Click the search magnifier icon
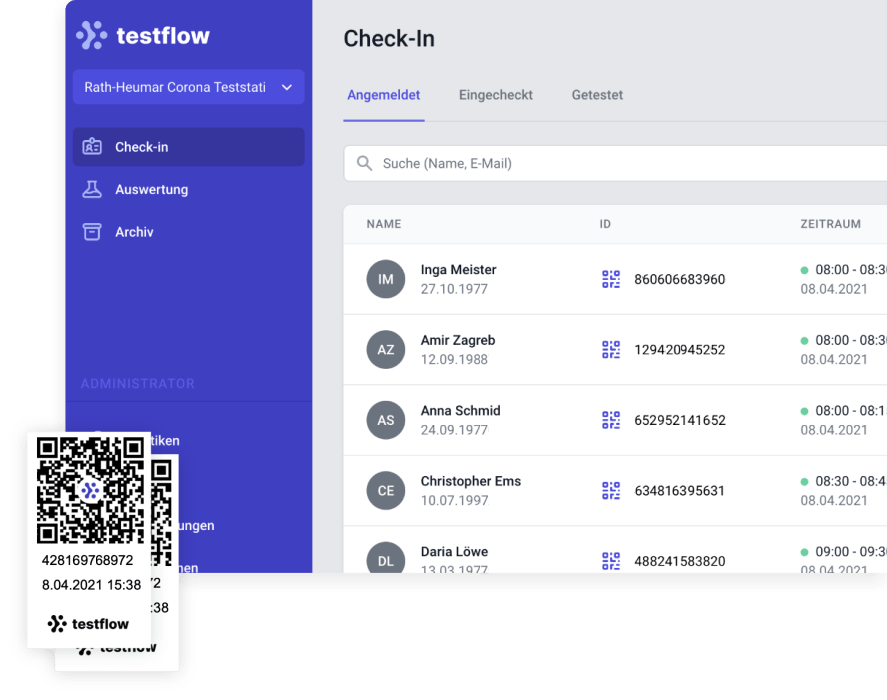Image resolution: width=887 pixels, height=700 pixels. point(365,163)
